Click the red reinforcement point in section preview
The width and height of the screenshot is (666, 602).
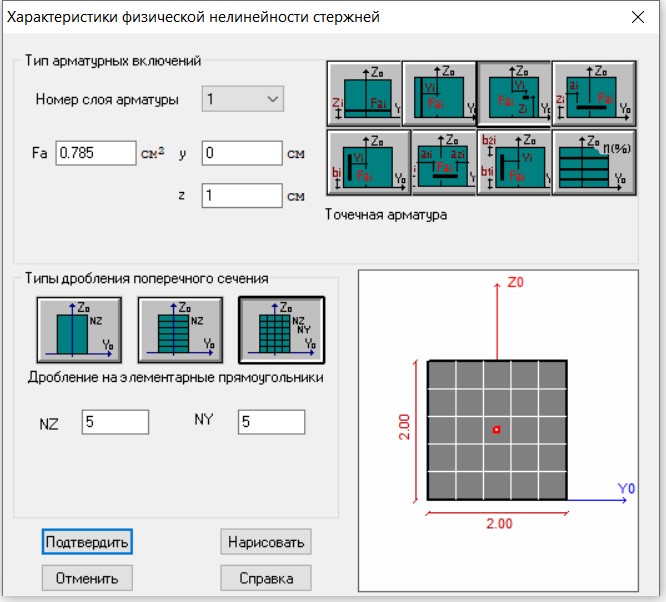pos(497,430)
